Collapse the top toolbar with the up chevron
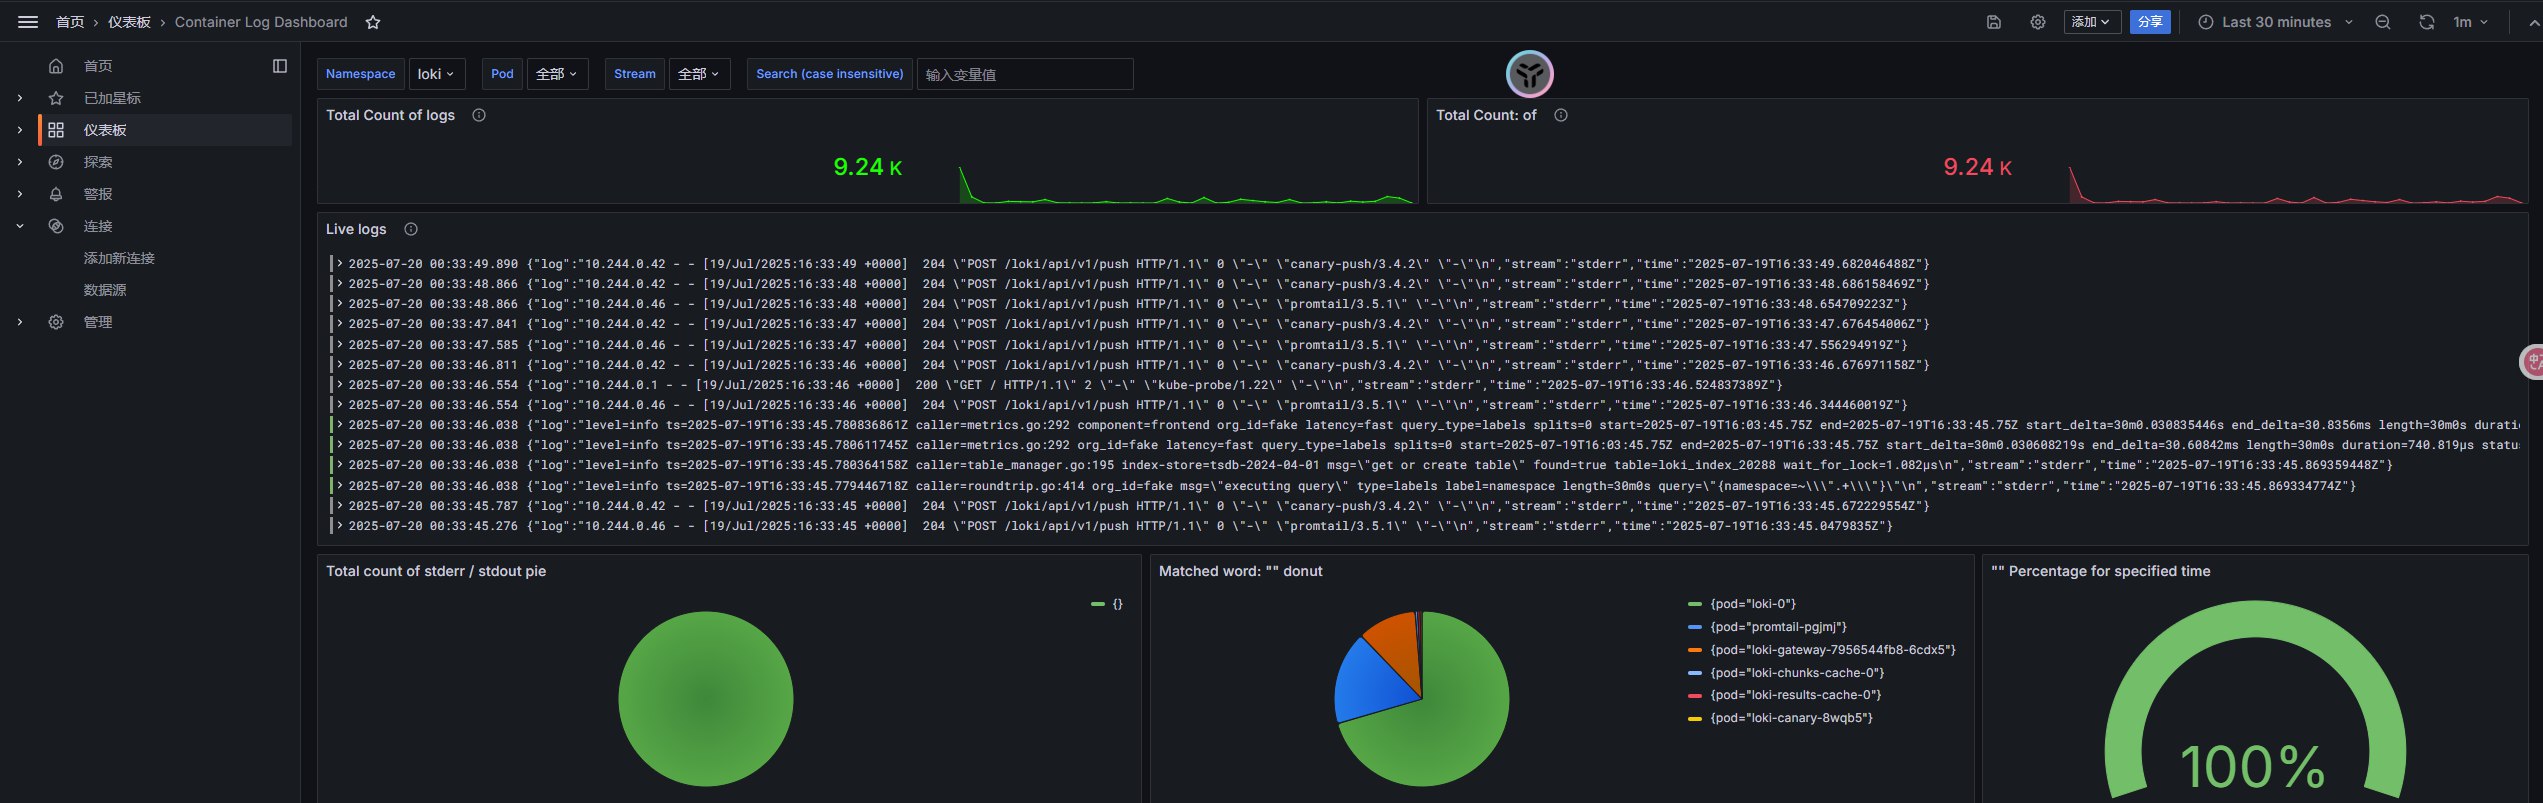Screen dimensions: 2543x803 click(2534, 22)
